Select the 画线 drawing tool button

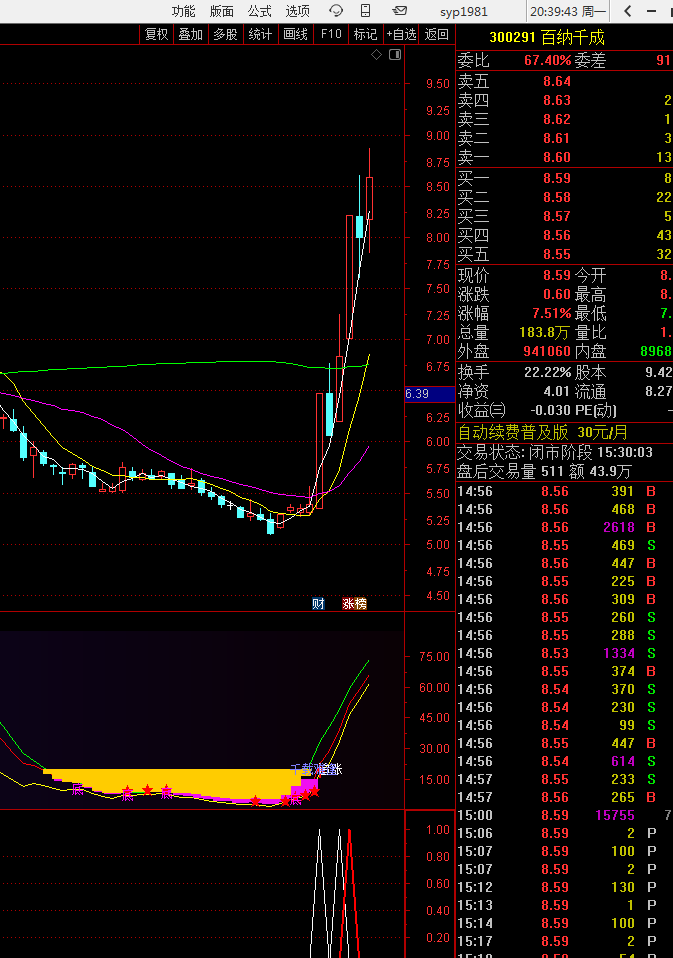(x=296, y=34)
